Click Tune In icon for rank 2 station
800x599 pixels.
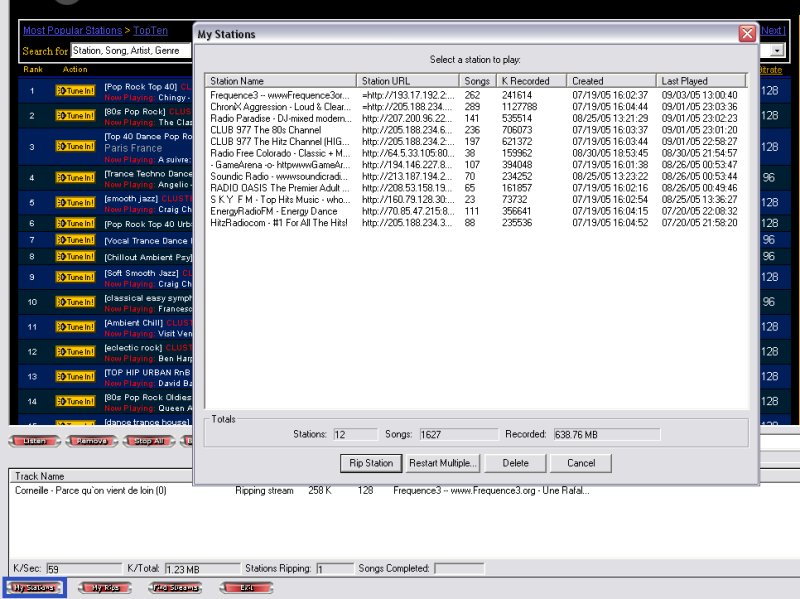[76, 115]
